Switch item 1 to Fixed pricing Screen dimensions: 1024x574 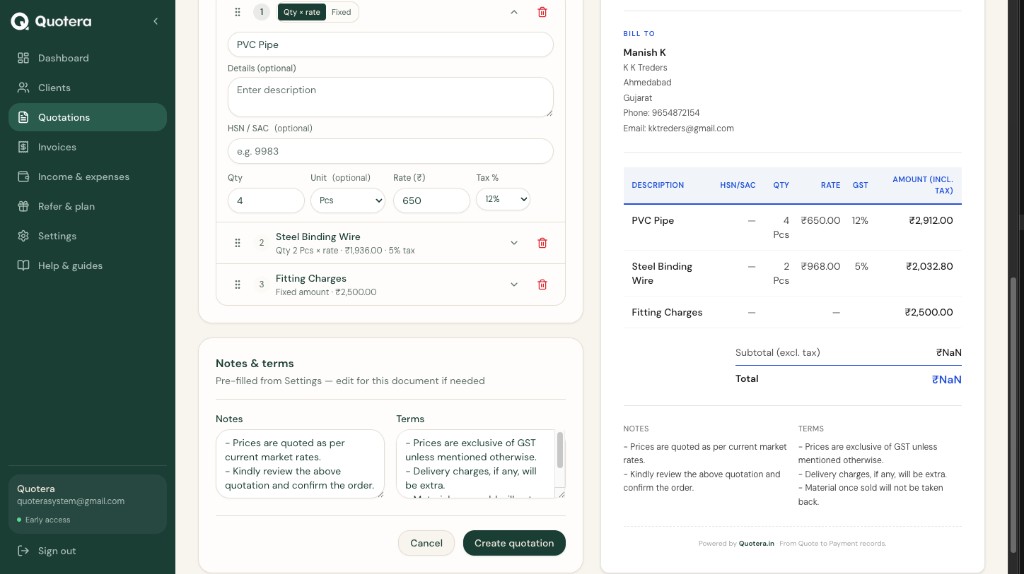tap(341, 12)
